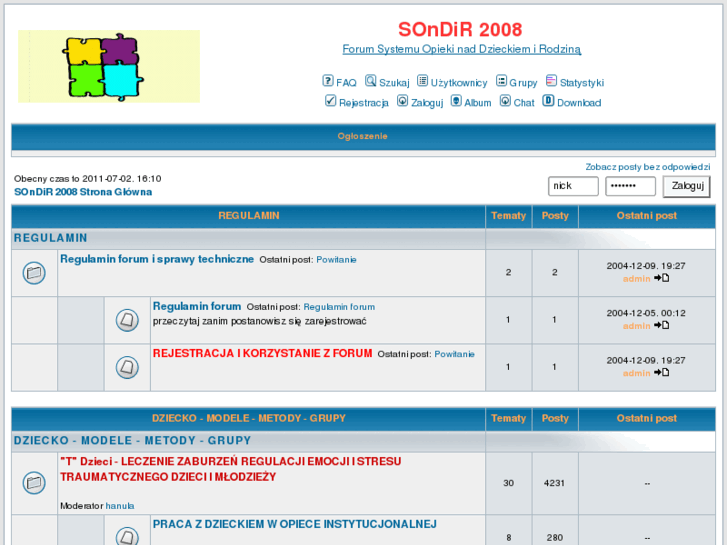Focus the password field
Screen dimensions: 727x545
[631, 186]
